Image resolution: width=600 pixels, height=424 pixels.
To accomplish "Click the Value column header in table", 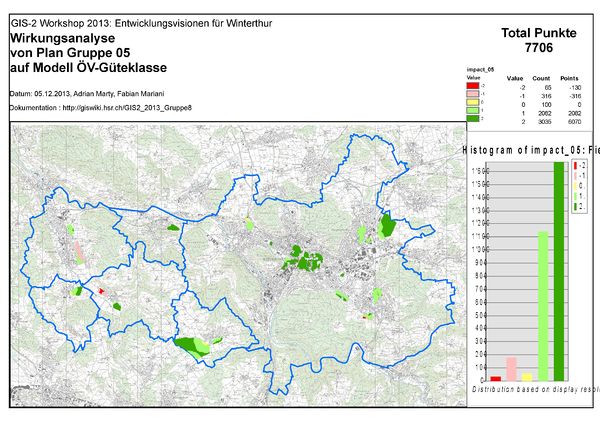I will [515, 77].
